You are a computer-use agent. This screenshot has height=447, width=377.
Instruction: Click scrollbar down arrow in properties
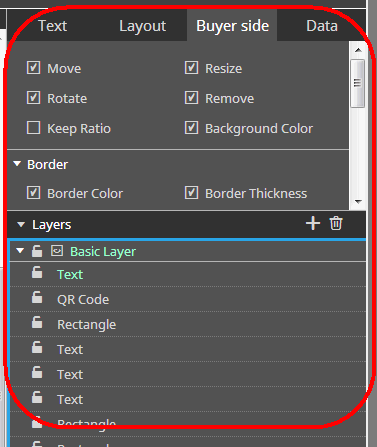(358, 201)
